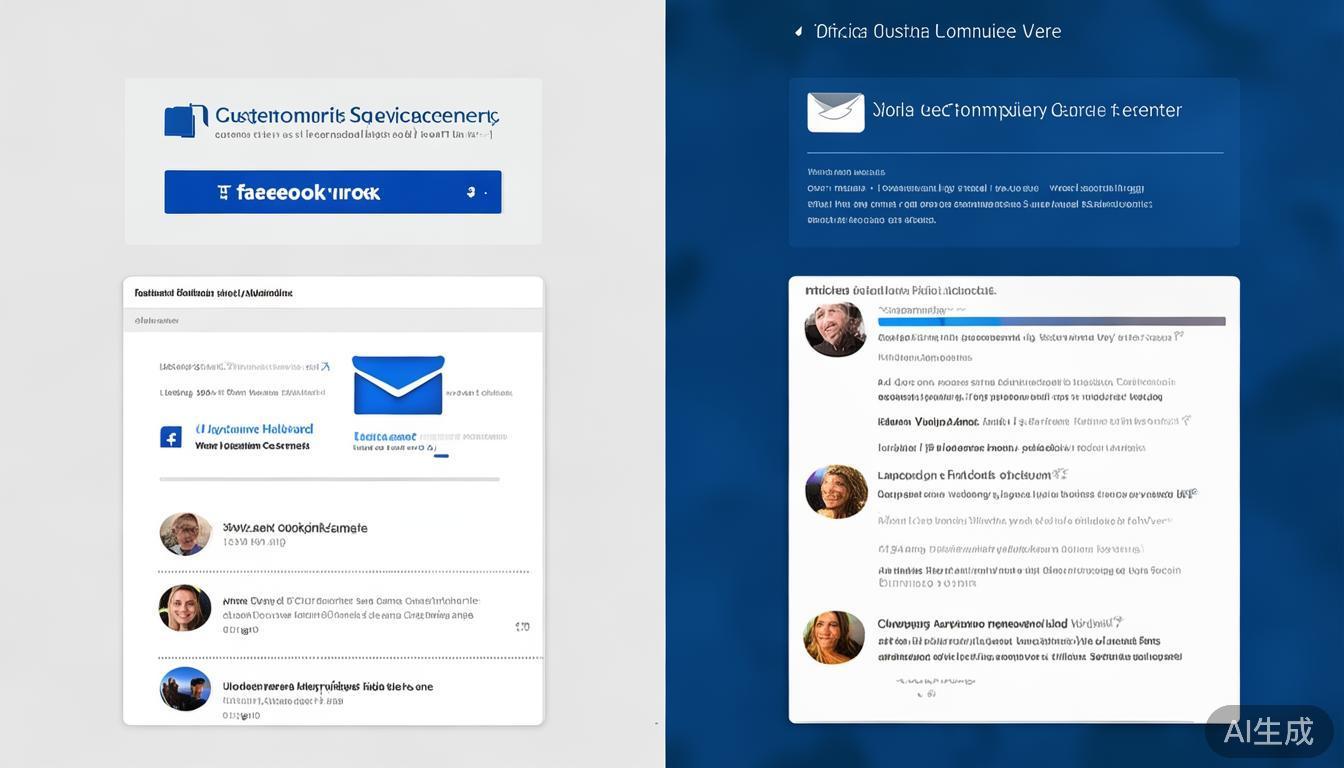Click the blue underlined link below the envelope
The image size is (1344, 768).
coord(385,437)
